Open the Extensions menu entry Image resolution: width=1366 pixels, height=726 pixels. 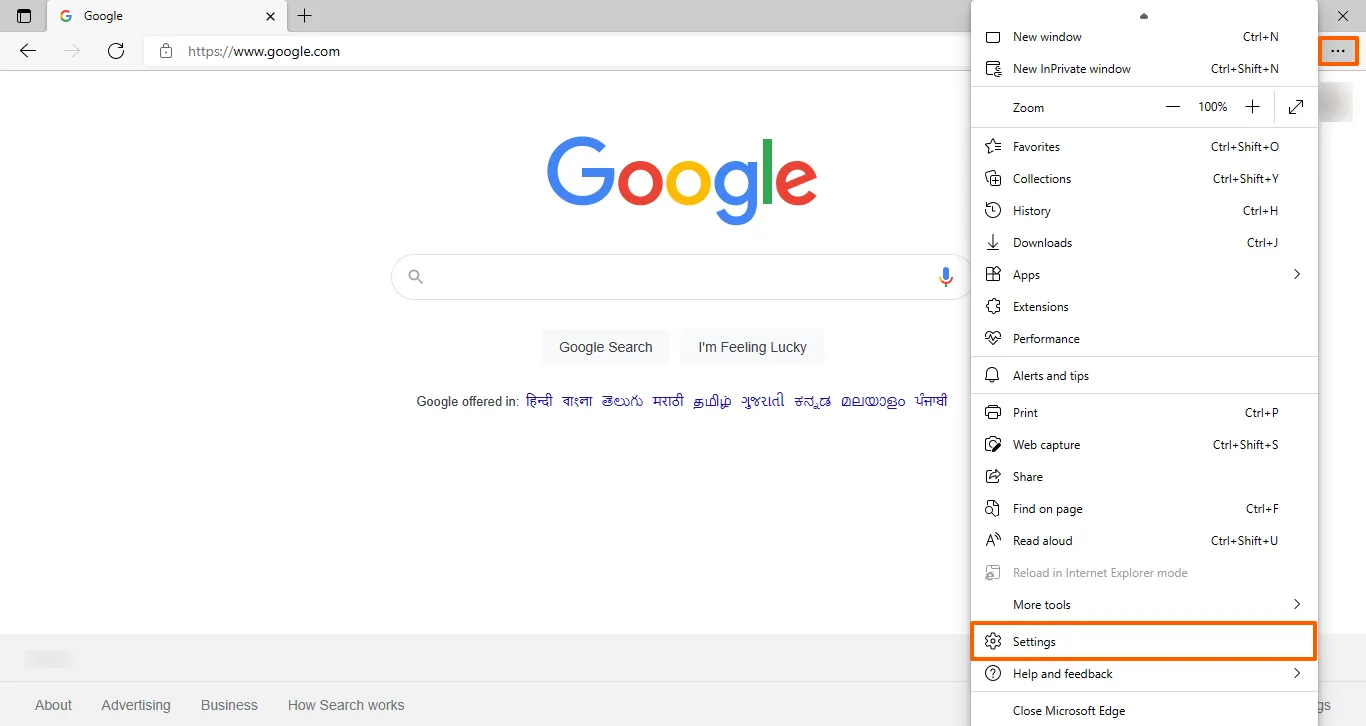click(1144, 307)
